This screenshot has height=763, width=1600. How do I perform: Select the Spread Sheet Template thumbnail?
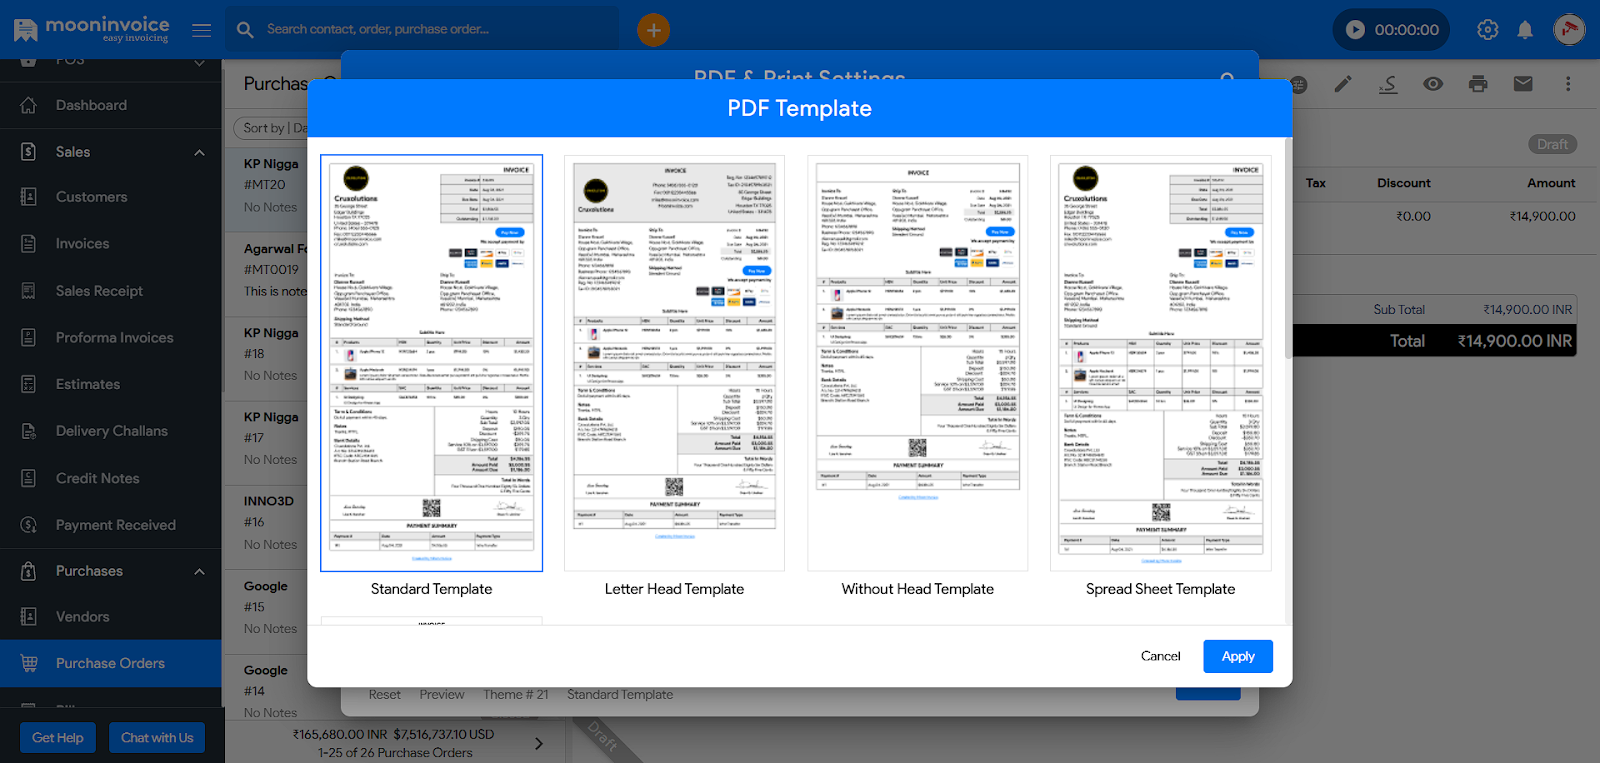[1160, 363]
